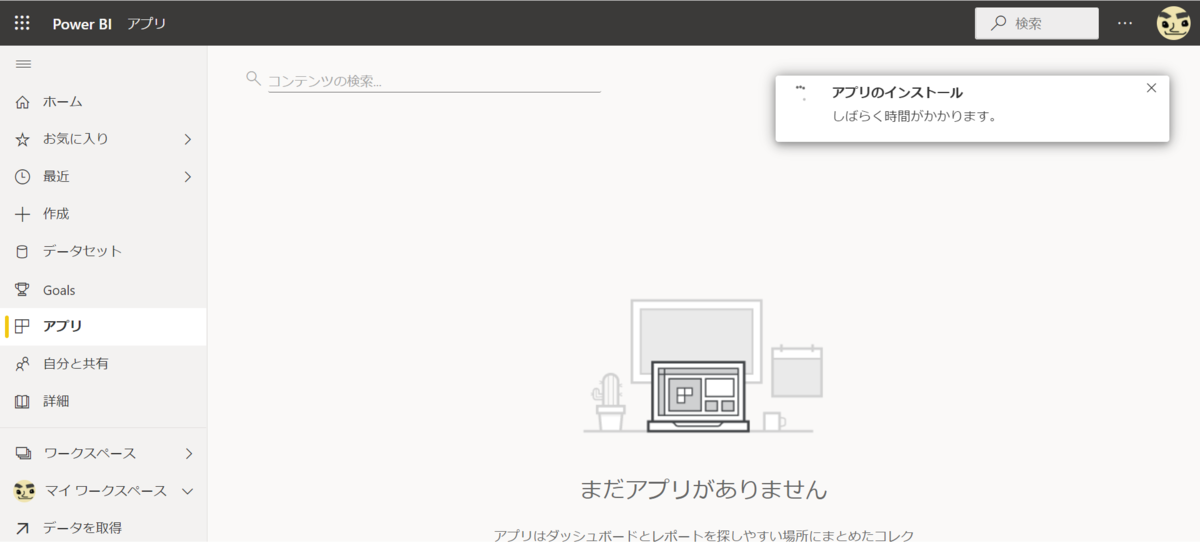Collapse navigation pane with hamburger icon
This screenshot has width=1200, height=543.
[x=23, y=64]
